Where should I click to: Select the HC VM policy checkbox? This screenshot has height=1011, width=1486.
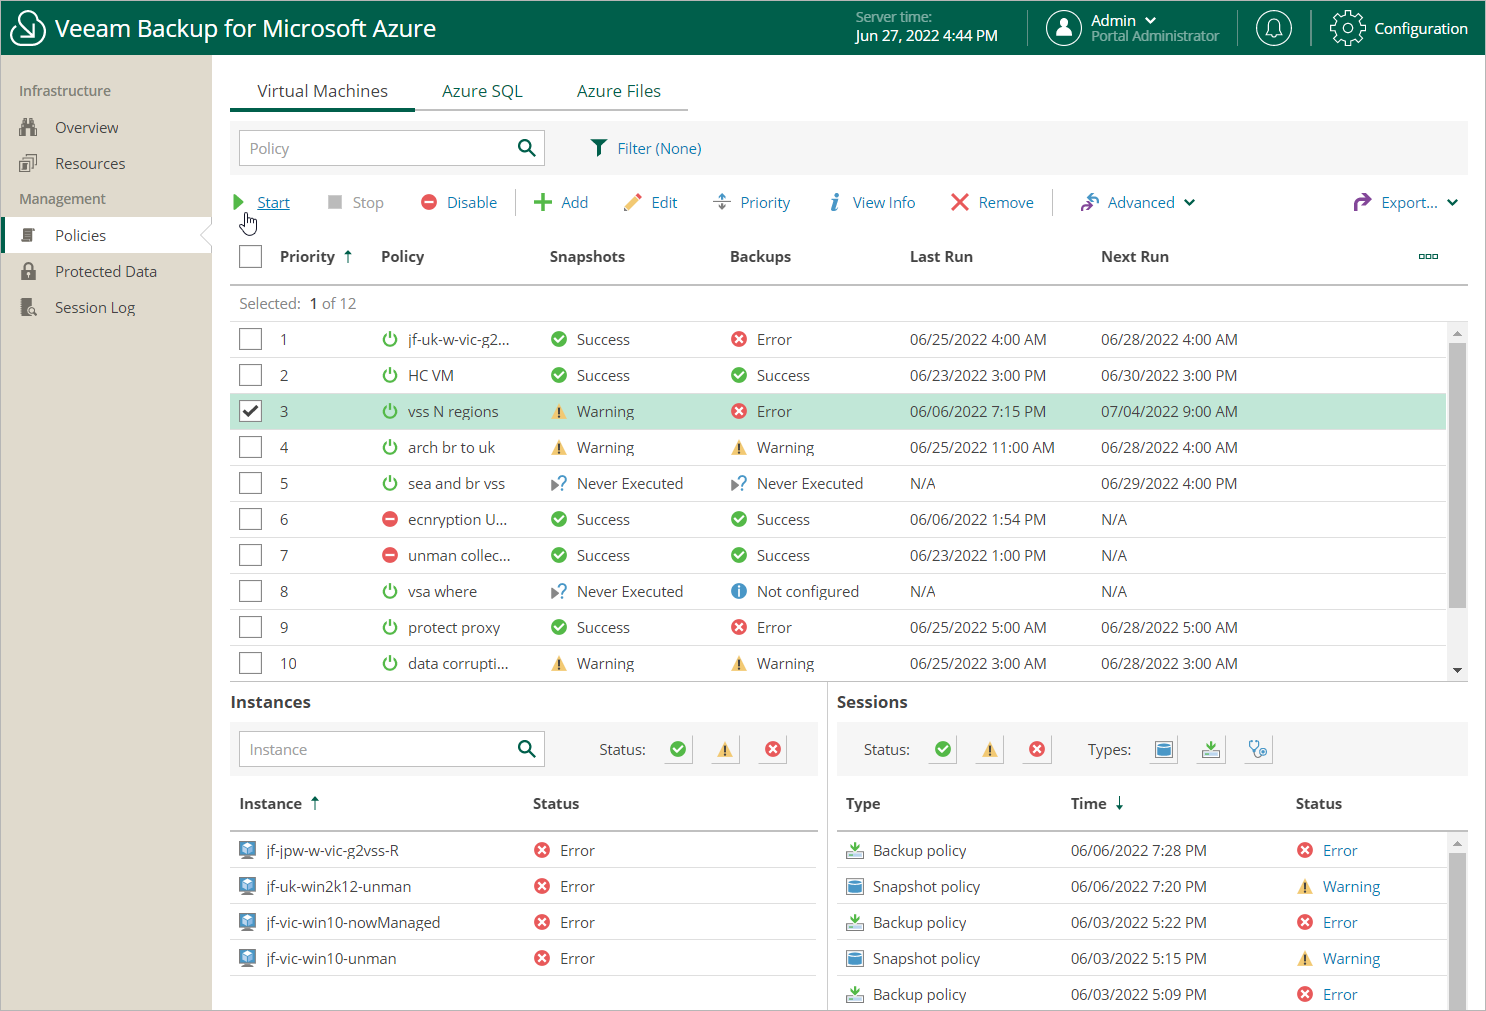250,375
